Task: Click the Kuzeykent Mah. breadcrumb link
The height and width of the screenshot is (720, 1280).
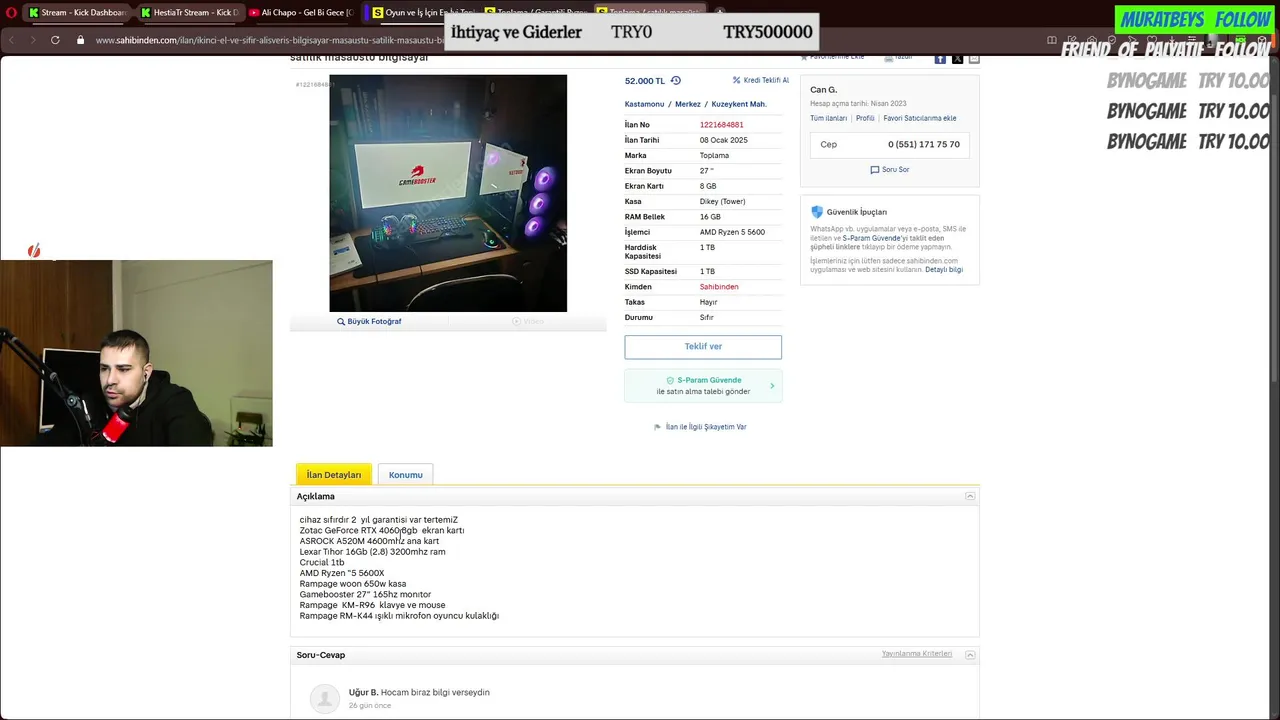Action: tap(739, 104)
